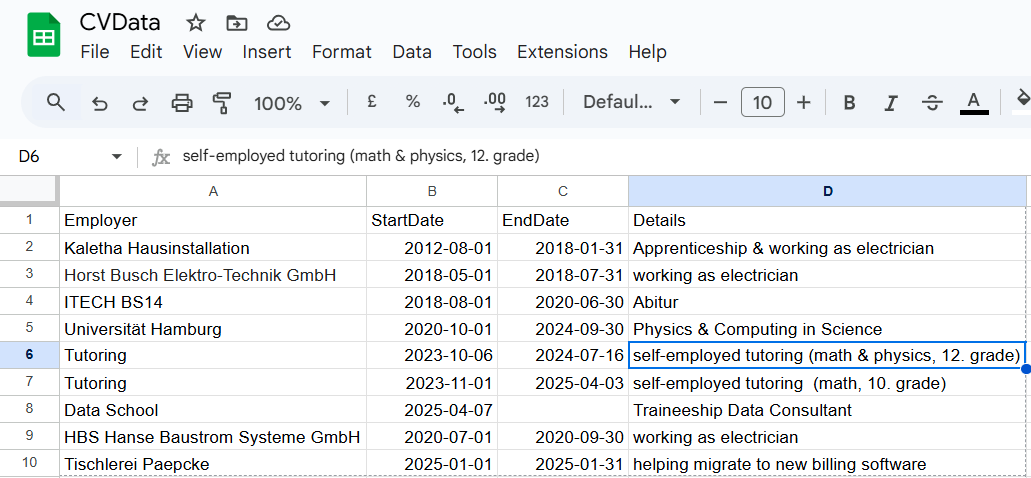The width and height of the screenshot is (1031, 478).
Task: Open the Google Sheets home icon
Action: point(43,36)
